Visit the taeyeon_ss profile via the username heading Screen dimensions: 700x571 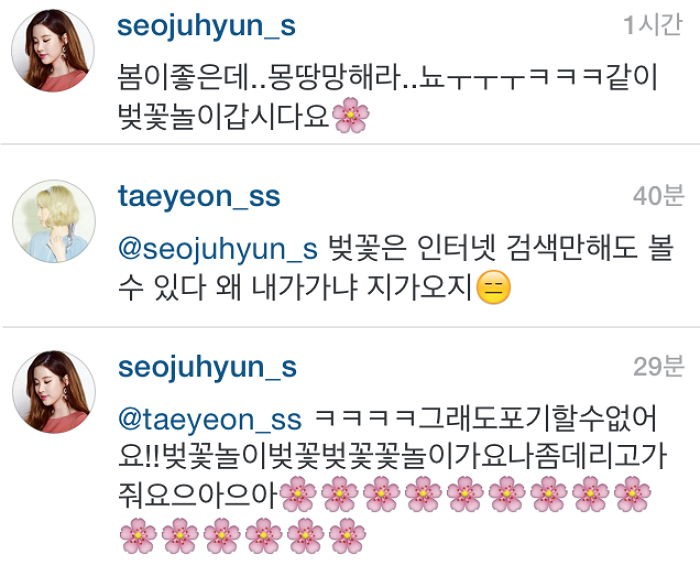tap(199, 196)
